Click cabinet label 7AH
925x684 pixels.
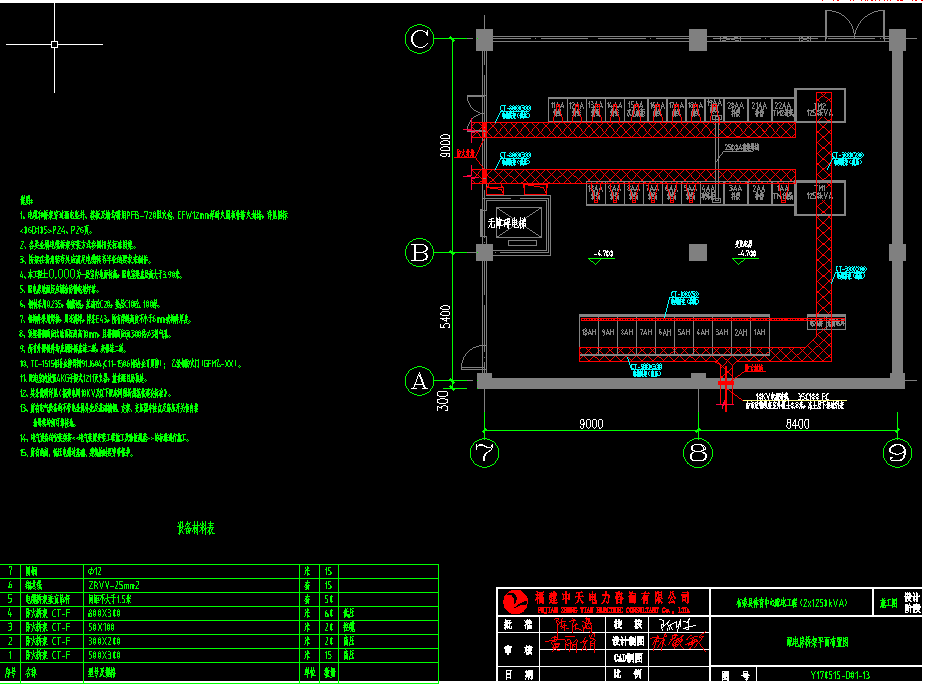pyautogui.click(x=646, y=332)
